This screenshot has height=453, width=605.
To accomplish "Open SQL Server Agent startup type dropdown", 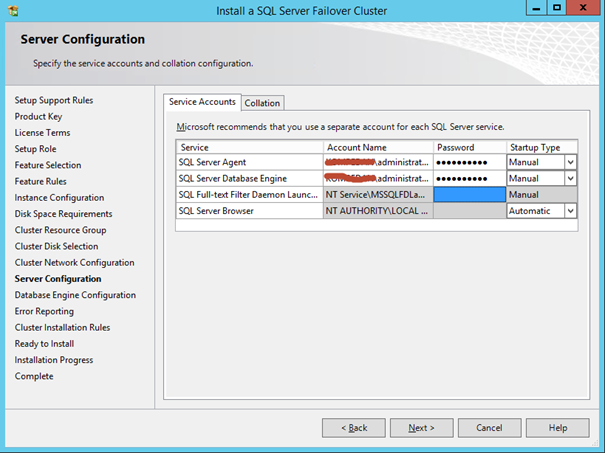I will pyautogui.click(x=571, y=162).
